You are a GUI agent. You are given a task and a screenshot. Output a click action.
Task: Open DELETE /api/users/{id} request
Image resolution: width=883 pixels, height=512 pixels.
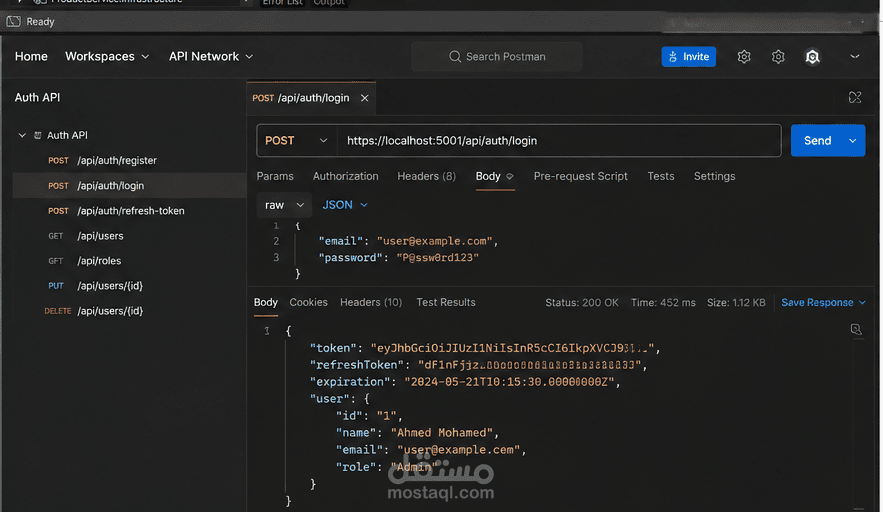click(x=93, y=311)
